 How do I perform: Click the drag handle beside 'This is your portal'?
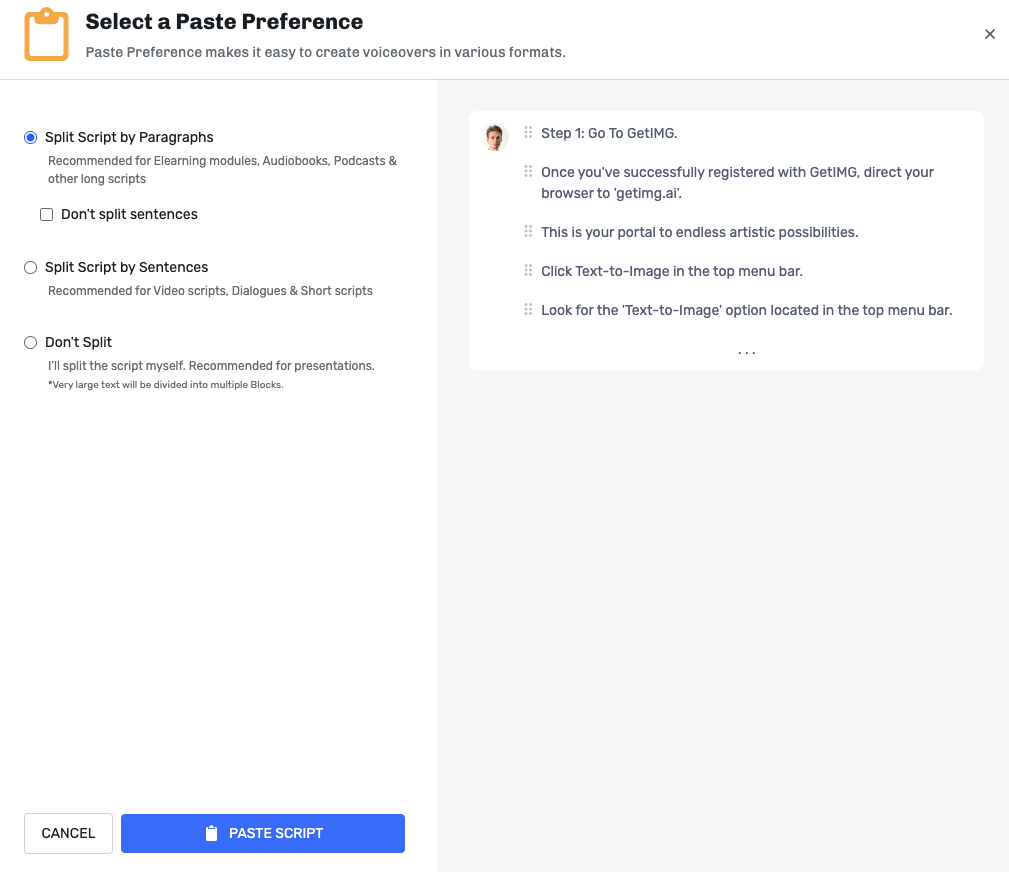[x=528, y=232]
